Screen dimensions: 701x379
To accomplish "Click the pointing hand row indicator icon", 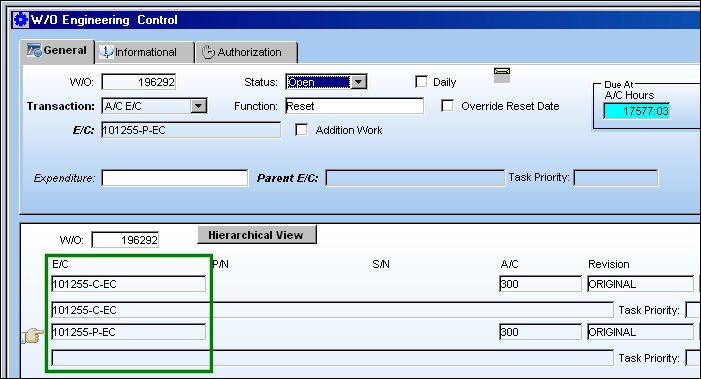I will click(x=33, y=335).
